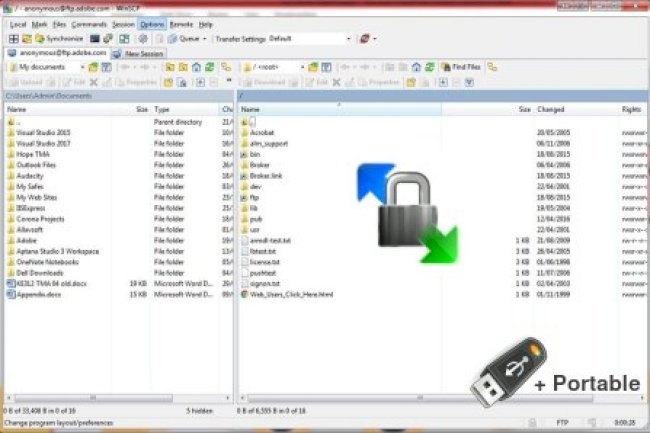Select the remote pub folder
Screen dimensions: 650x433
coord(256,219)
